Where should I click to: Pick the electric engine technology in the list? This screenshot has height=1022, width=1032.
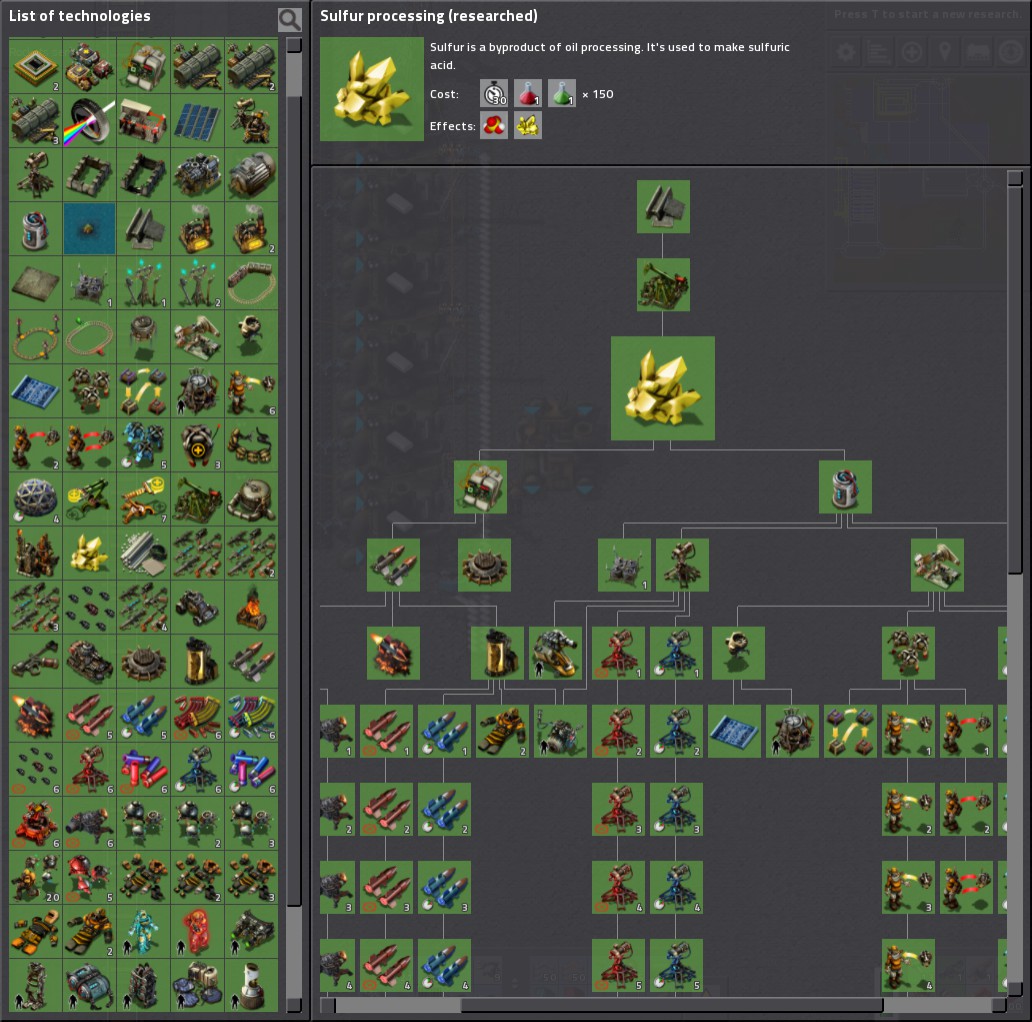click(x=251, y=175)
